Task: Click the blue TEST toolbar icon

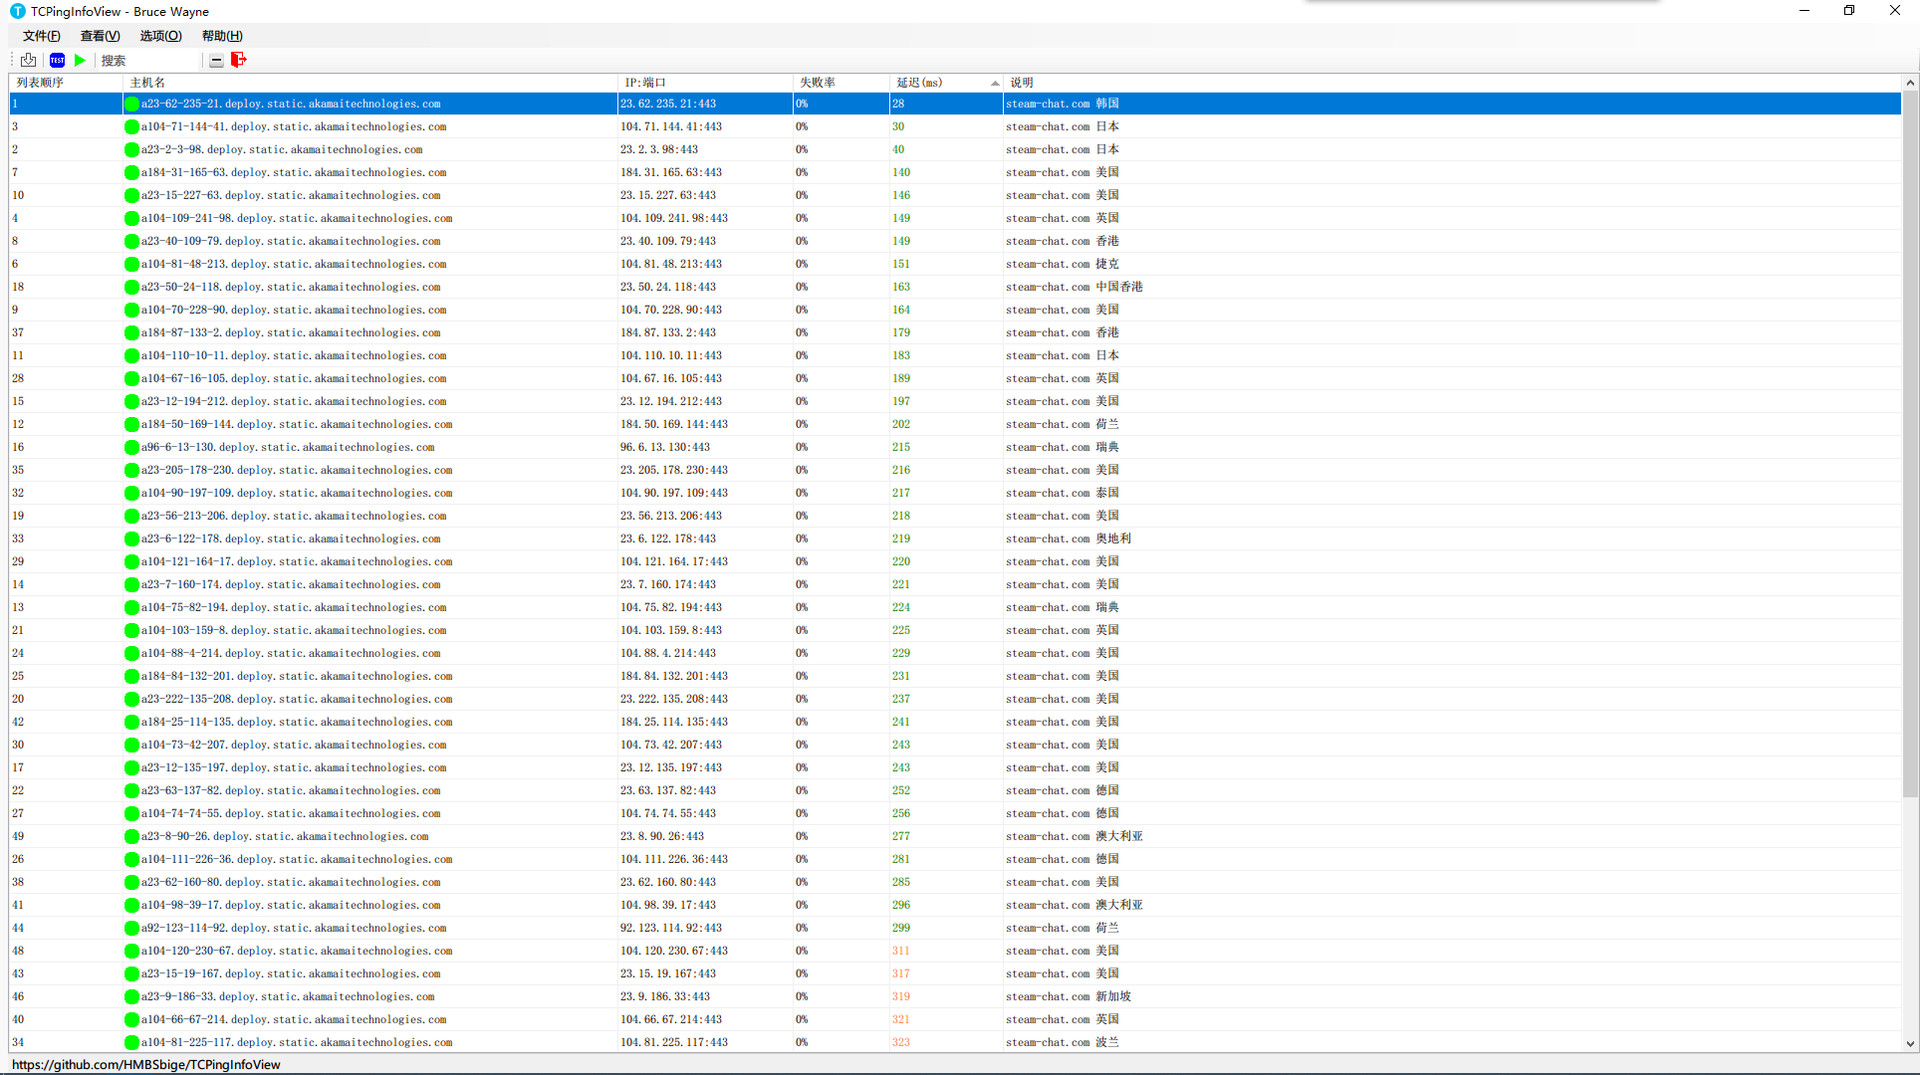Action: [x=57, y=60]
